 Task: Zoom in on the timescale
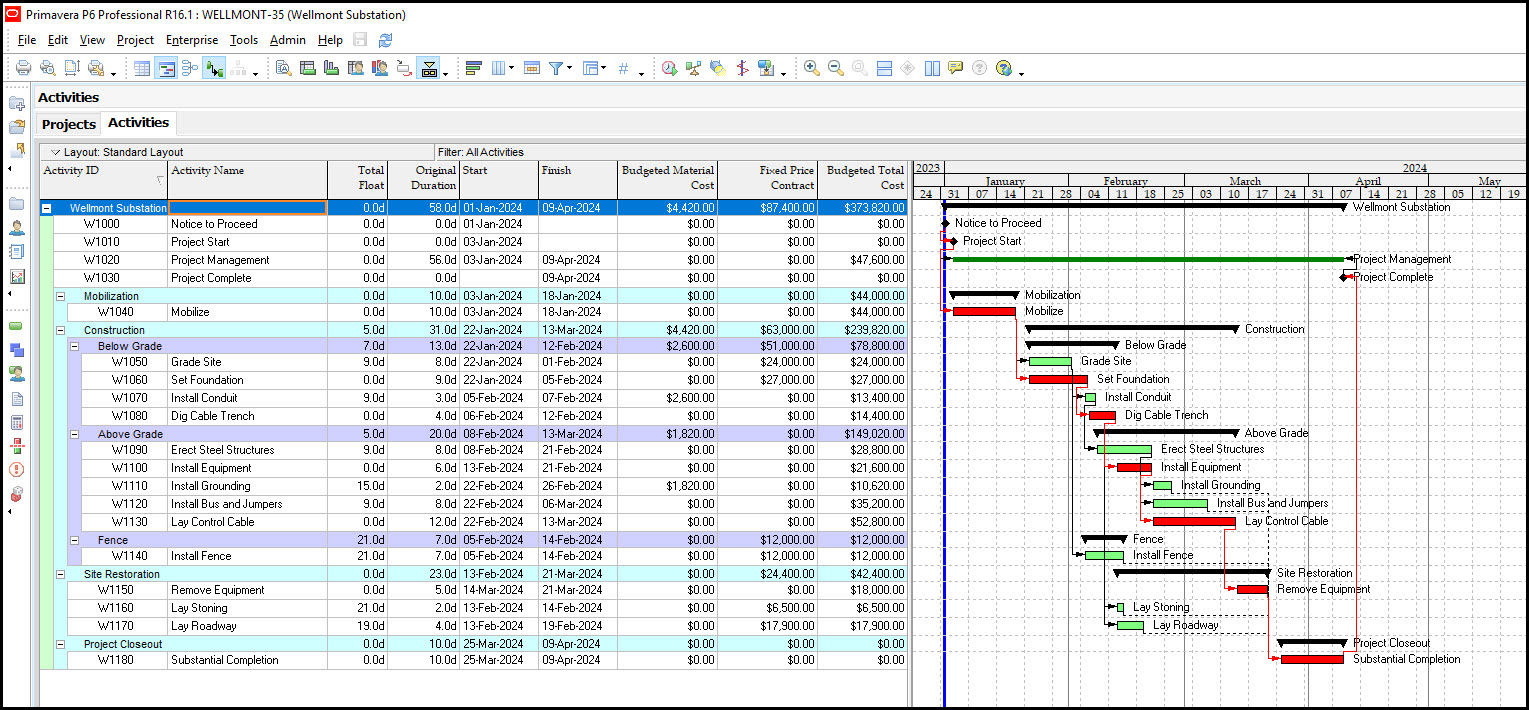coord(811,69)
